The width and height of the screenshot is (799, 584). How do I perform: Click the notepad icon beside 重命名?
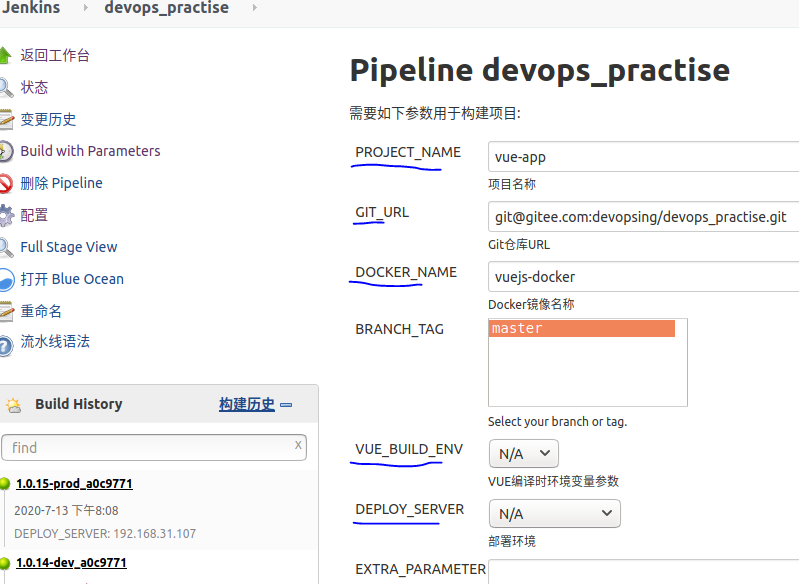point(6,311)
